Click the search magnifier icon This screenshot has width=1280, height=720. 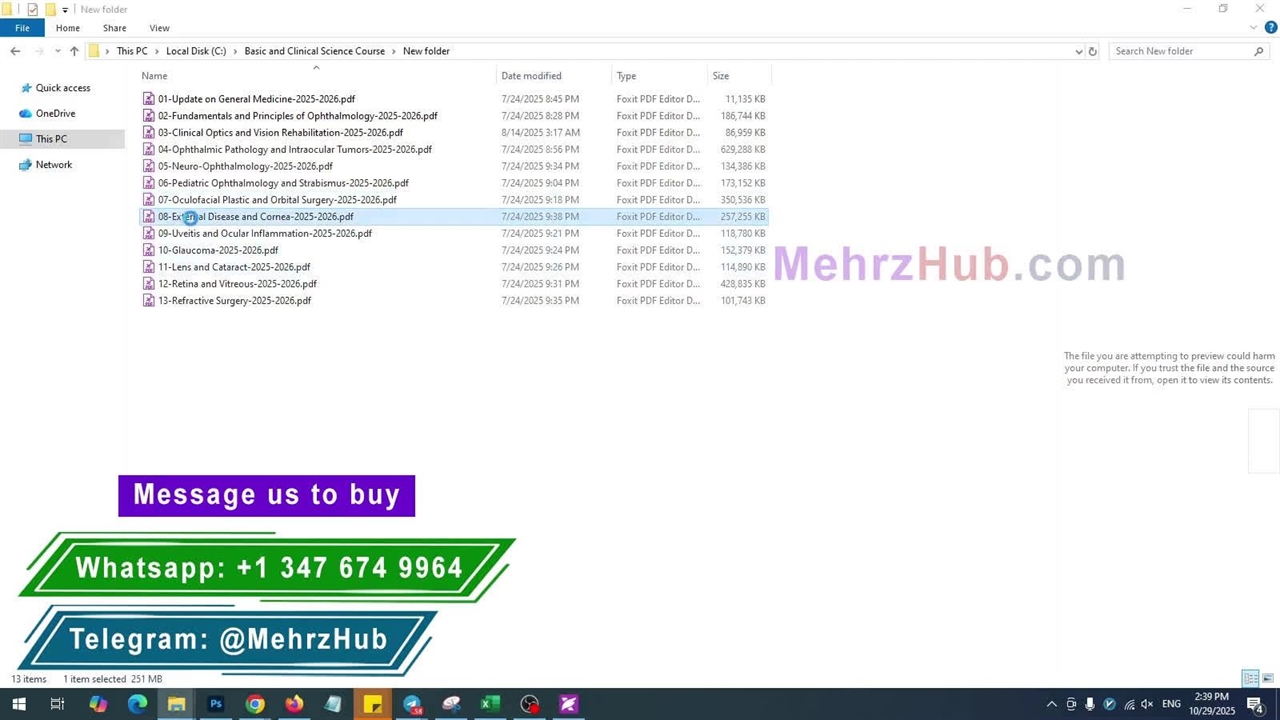click(1258, 51)
